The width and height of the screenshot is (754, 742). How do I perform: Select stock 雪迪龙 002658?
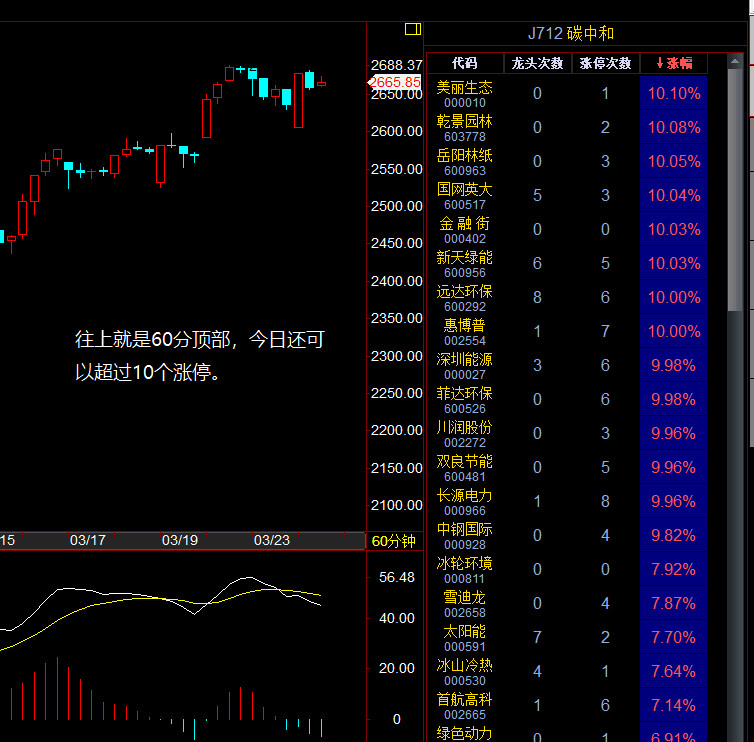[465, 604]
